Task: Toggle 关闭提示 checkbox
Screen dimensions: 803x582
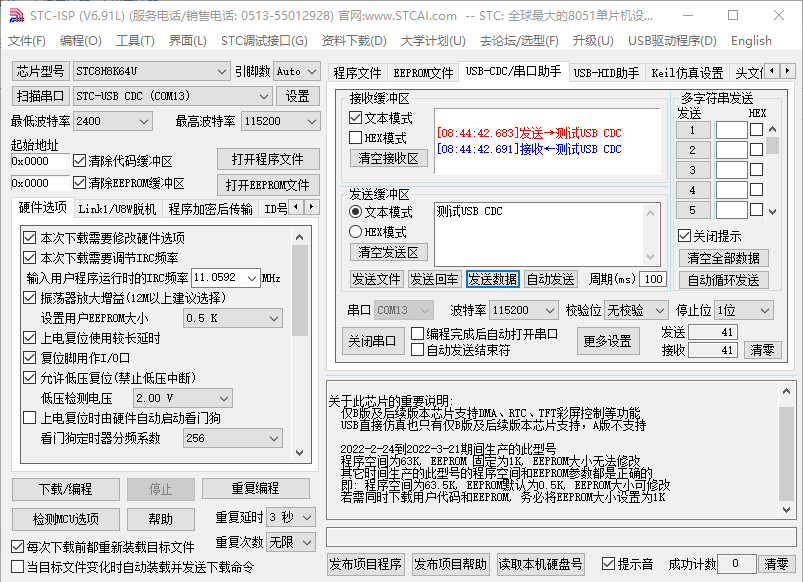Action: [684, 236]
